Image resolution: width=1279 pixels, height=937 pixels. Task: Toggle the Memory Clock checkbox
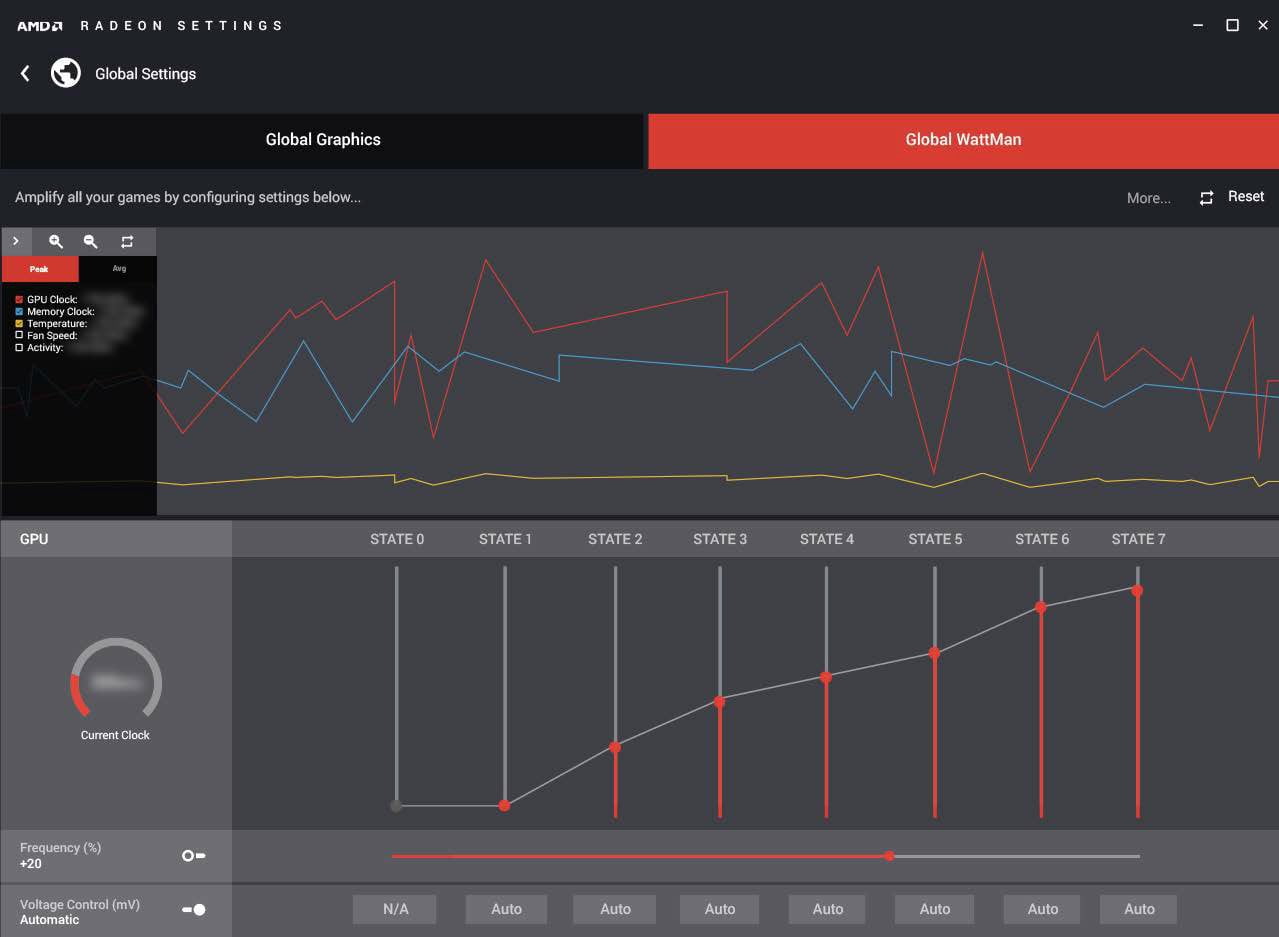(19, 312)
